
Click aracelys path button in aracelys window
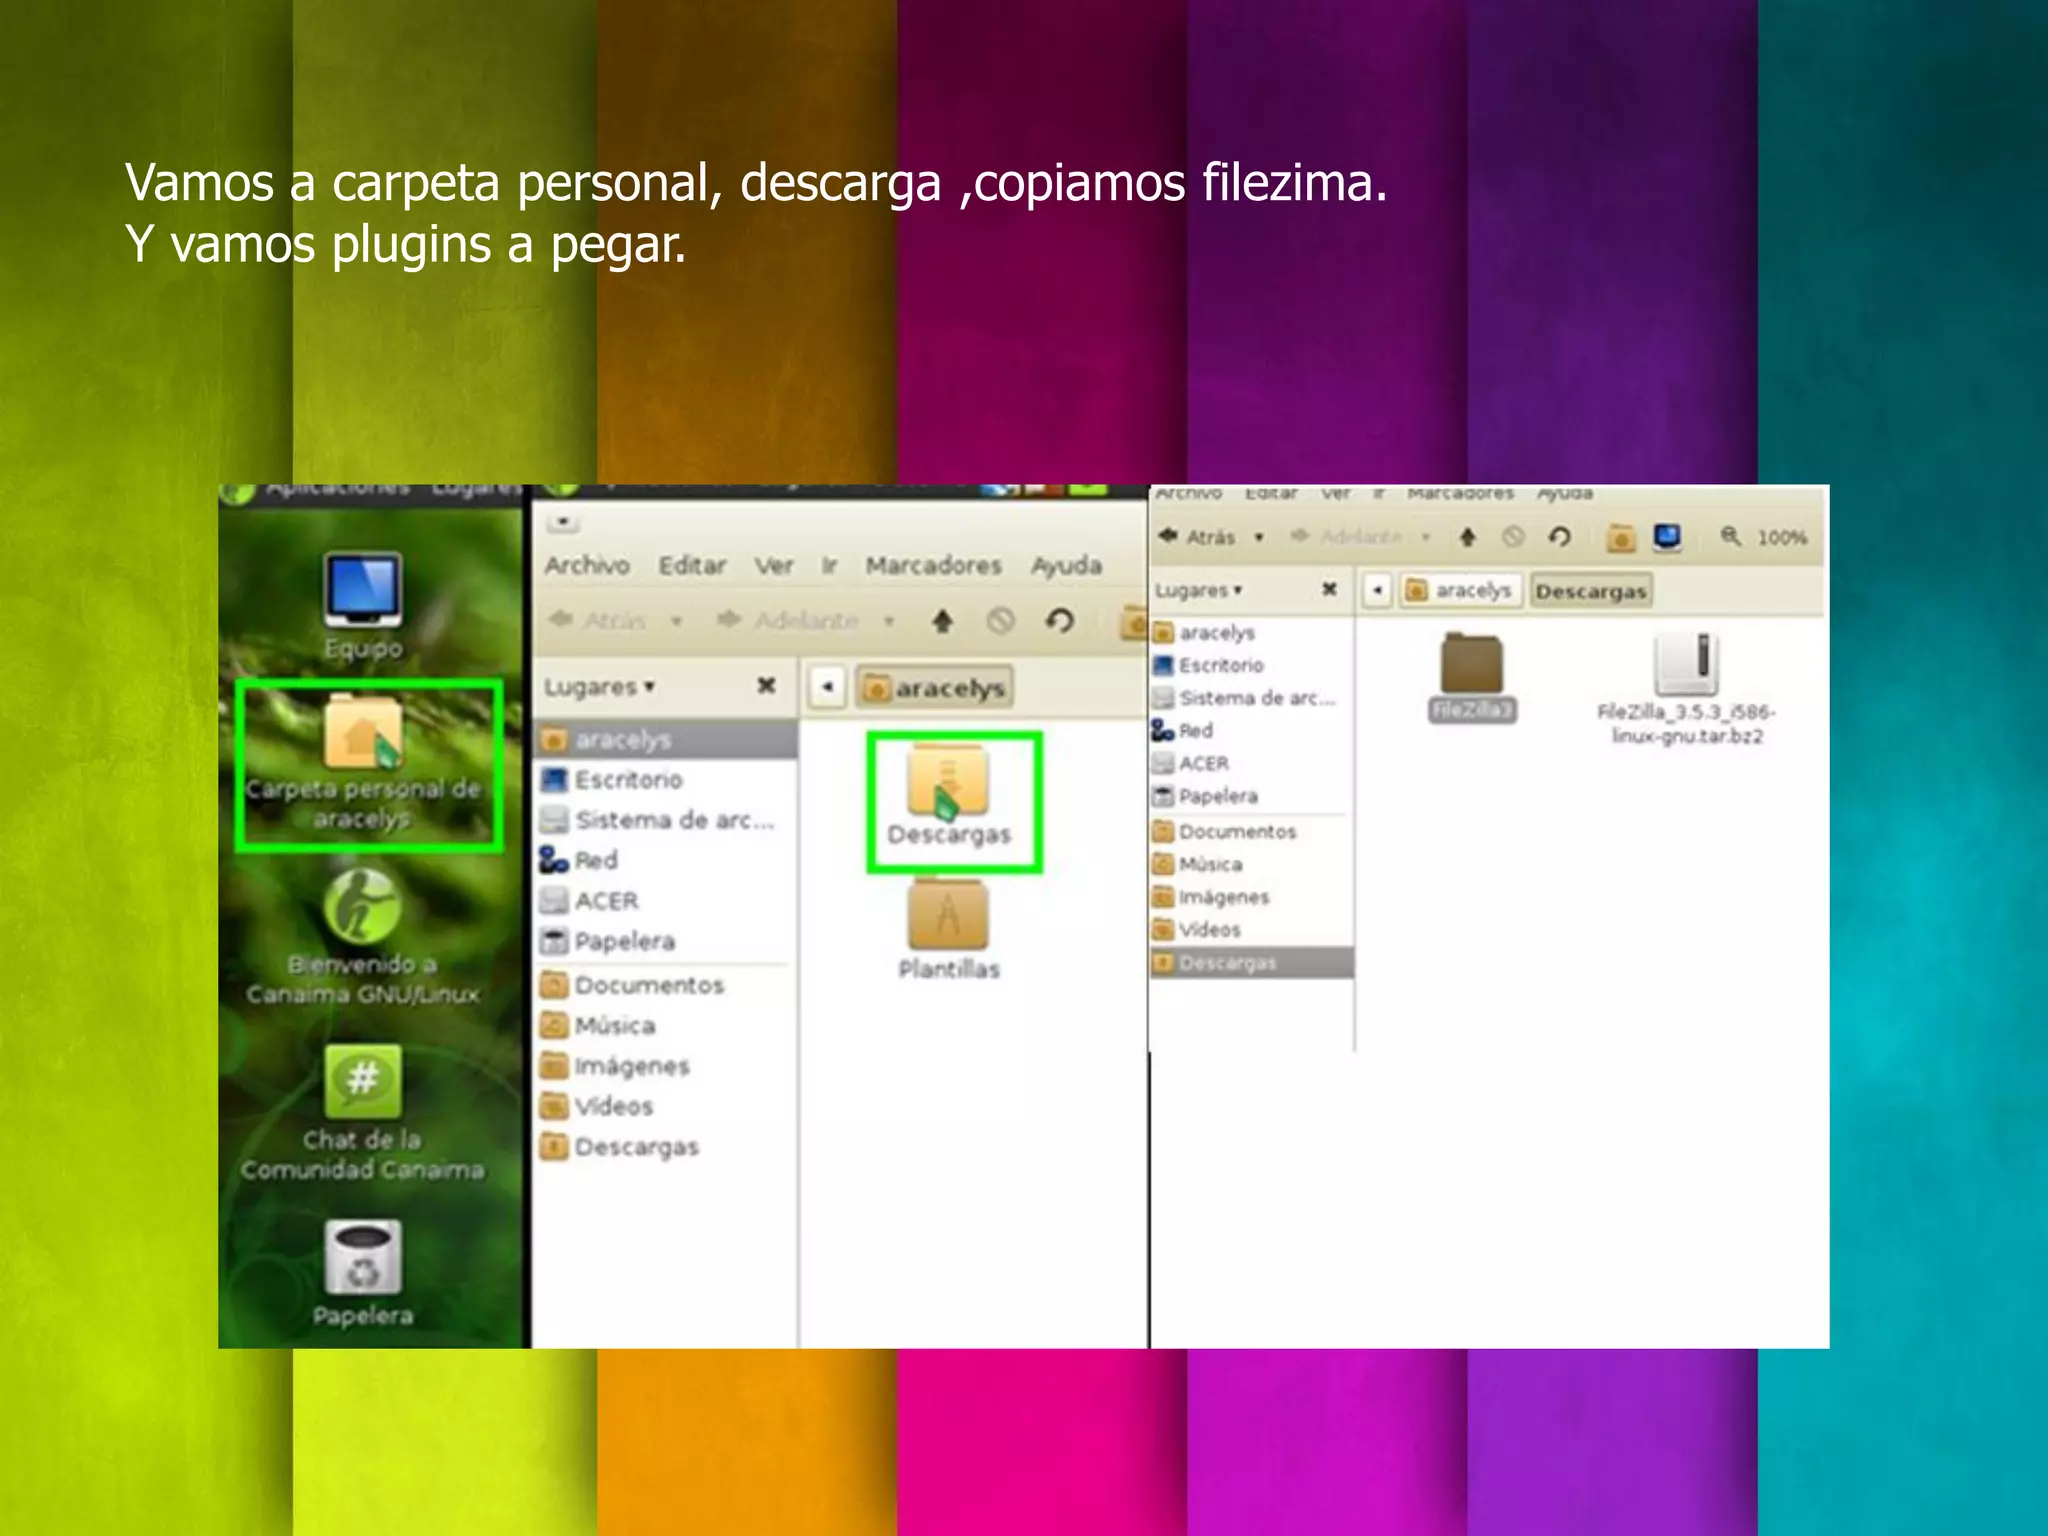[x=934, y=688]
